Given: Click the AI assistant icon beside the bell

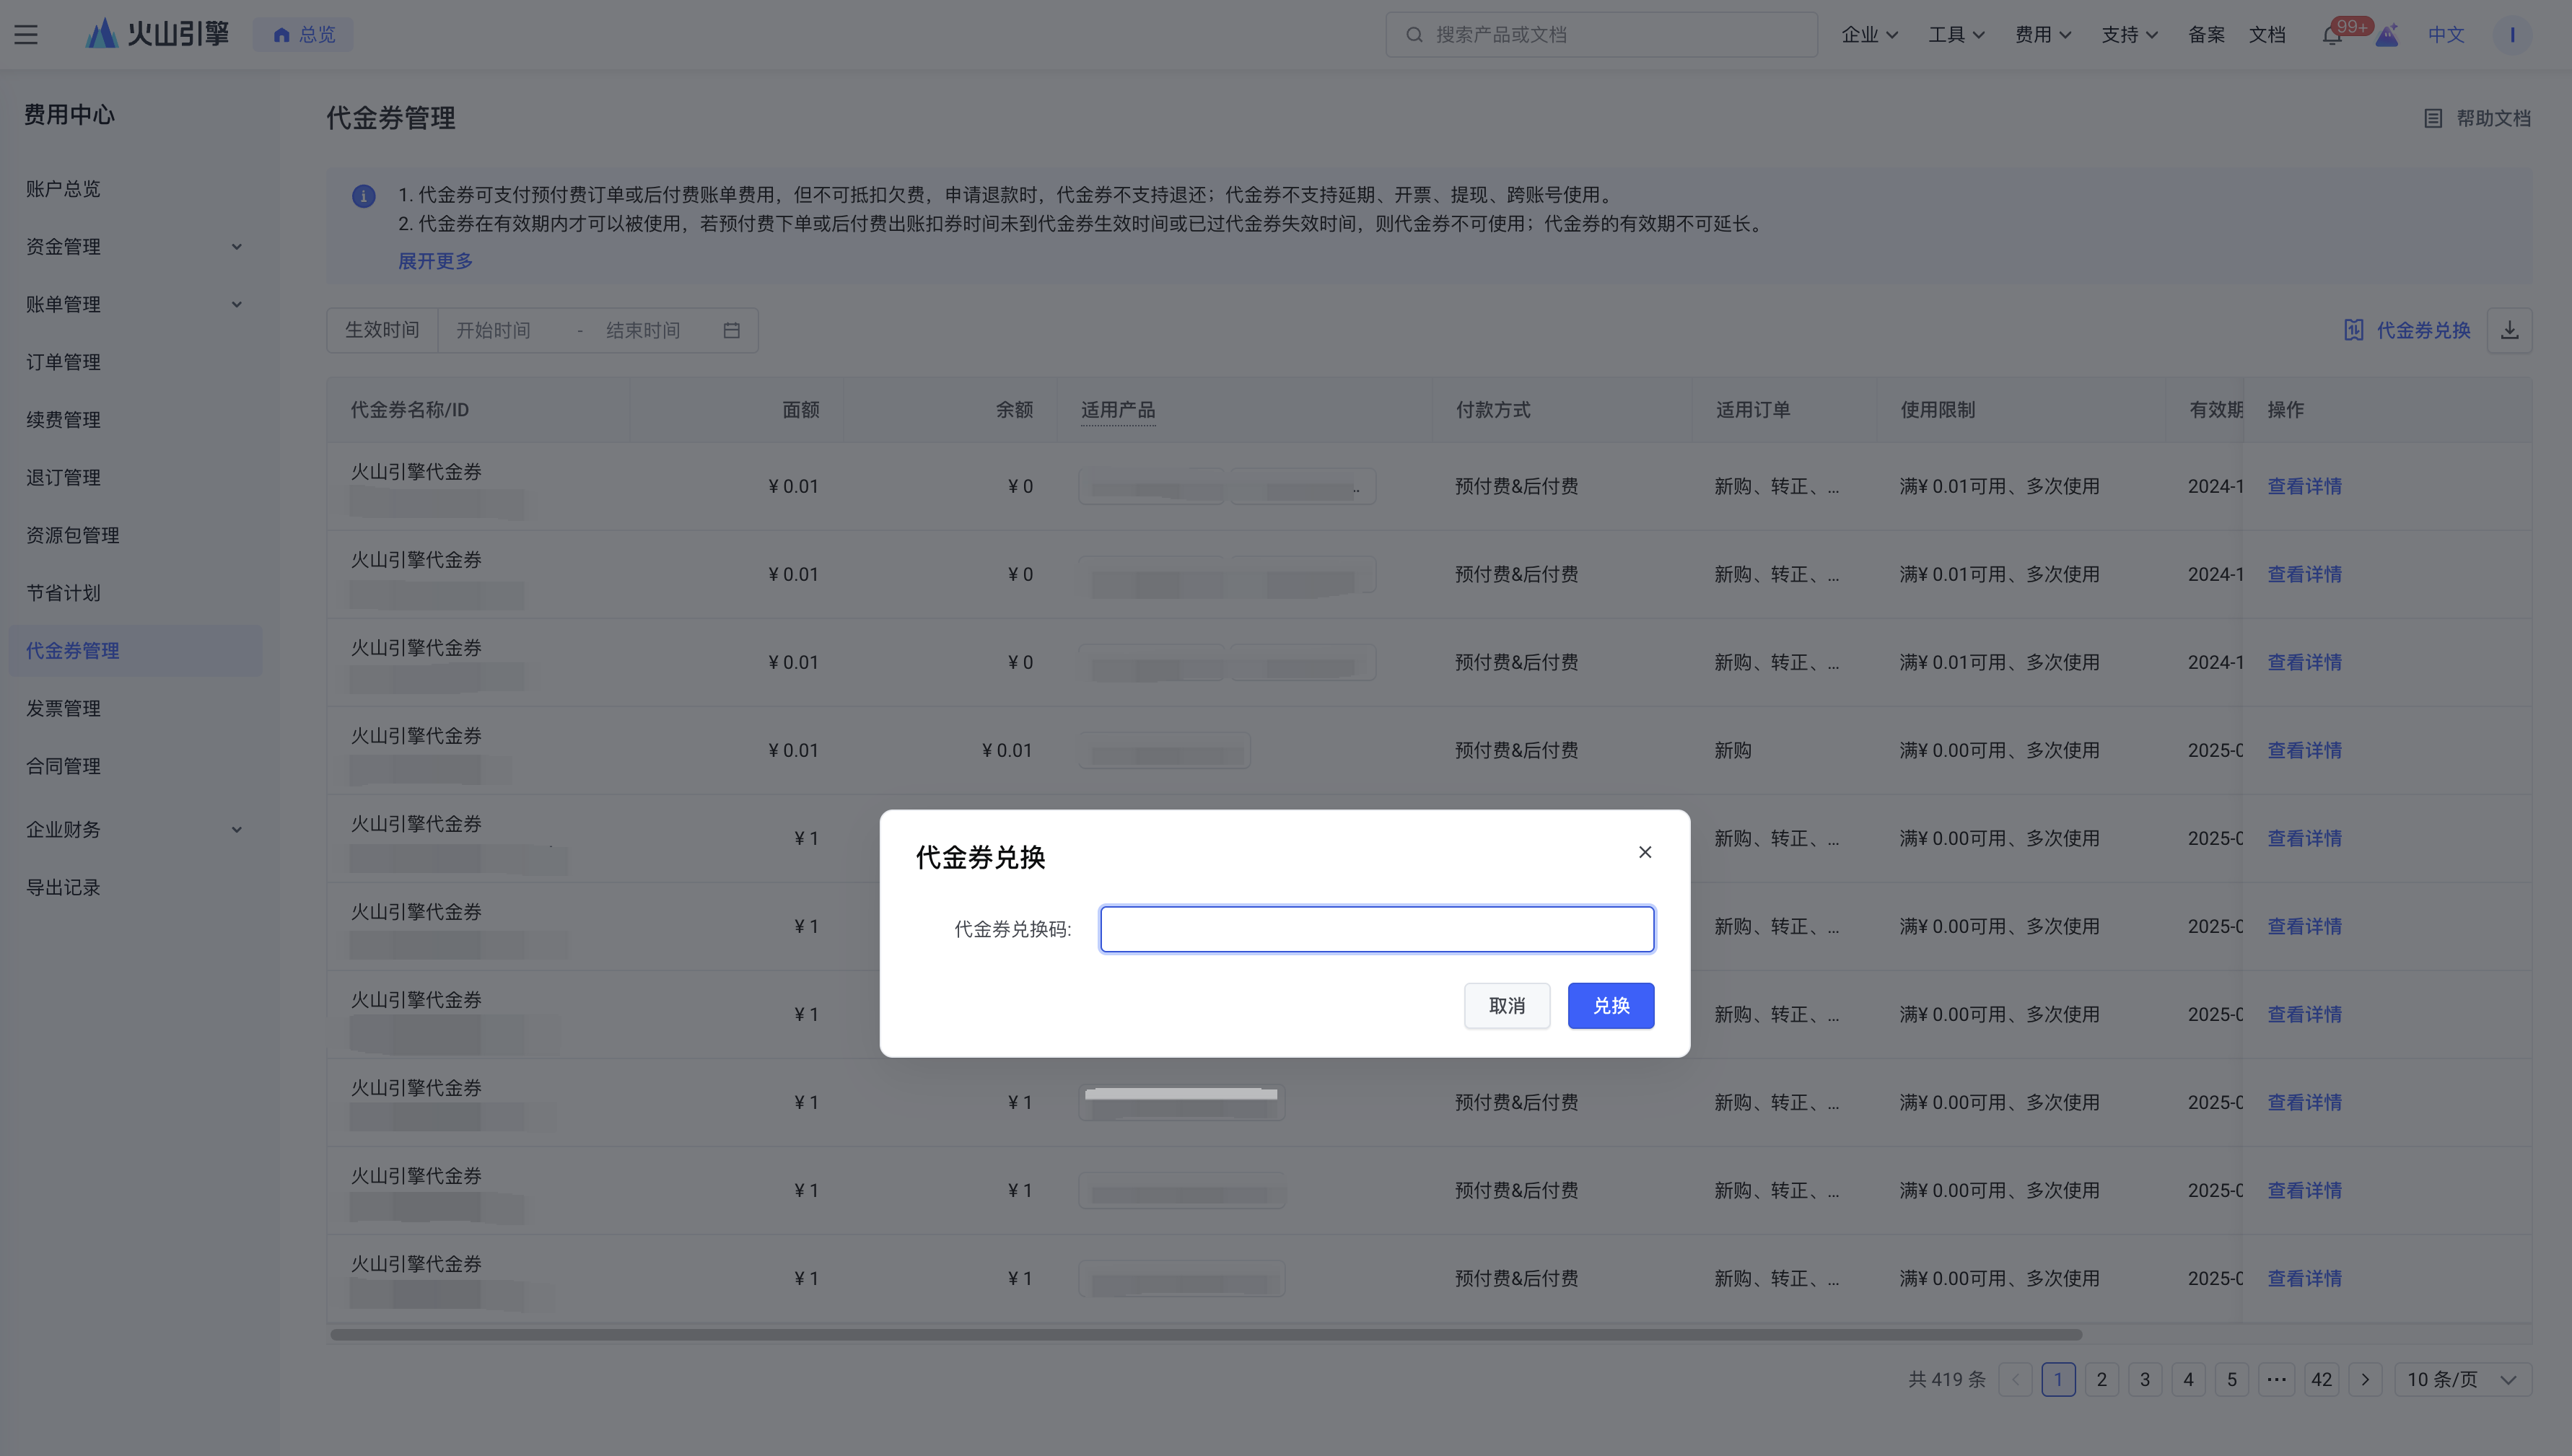Looking at the screenshot, I should (2387, 35).
